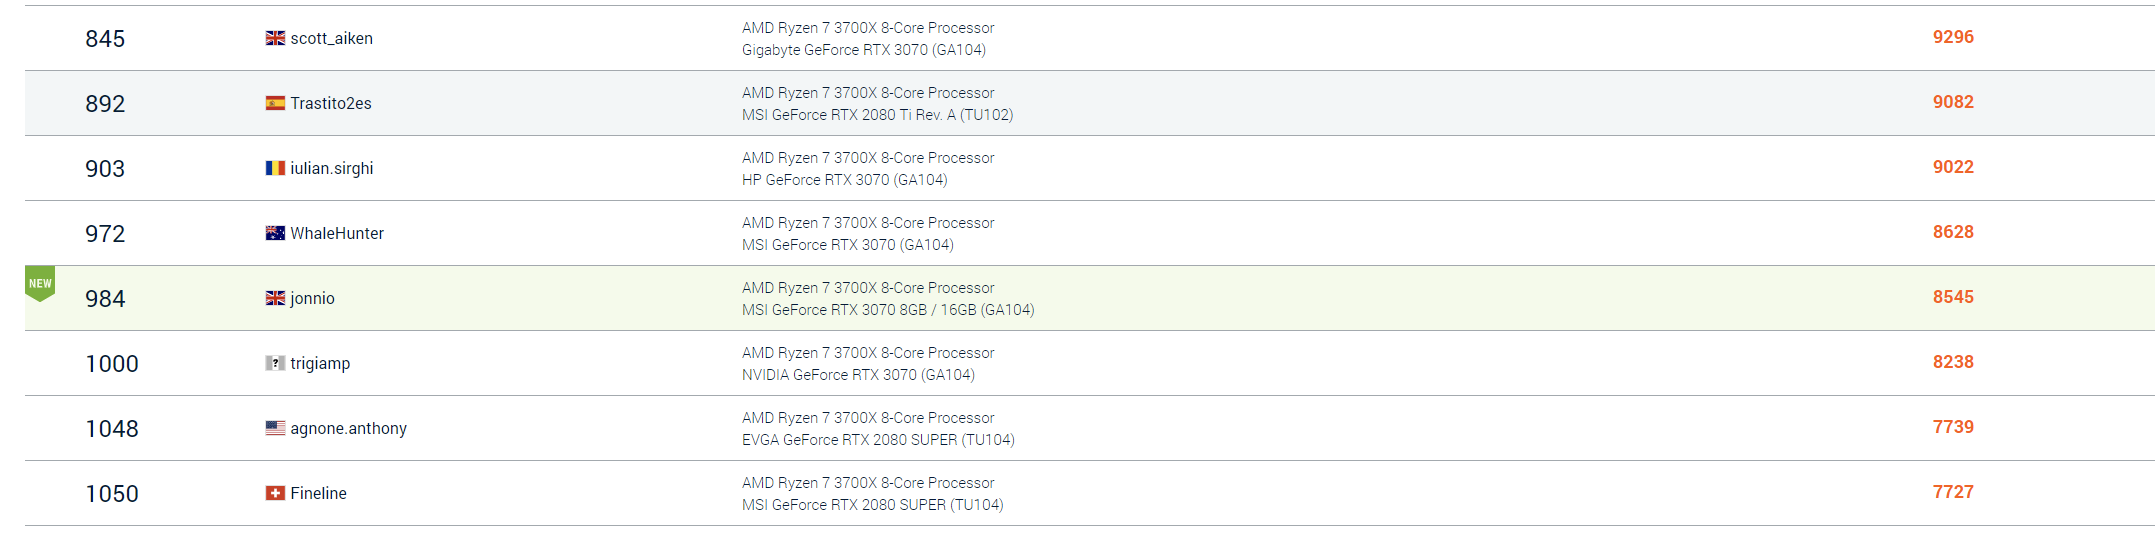
Task: Click the MSI GeForce RTX 3070 8GB / 16GB text
Action: pyautogui.click(x=887, y=310)
